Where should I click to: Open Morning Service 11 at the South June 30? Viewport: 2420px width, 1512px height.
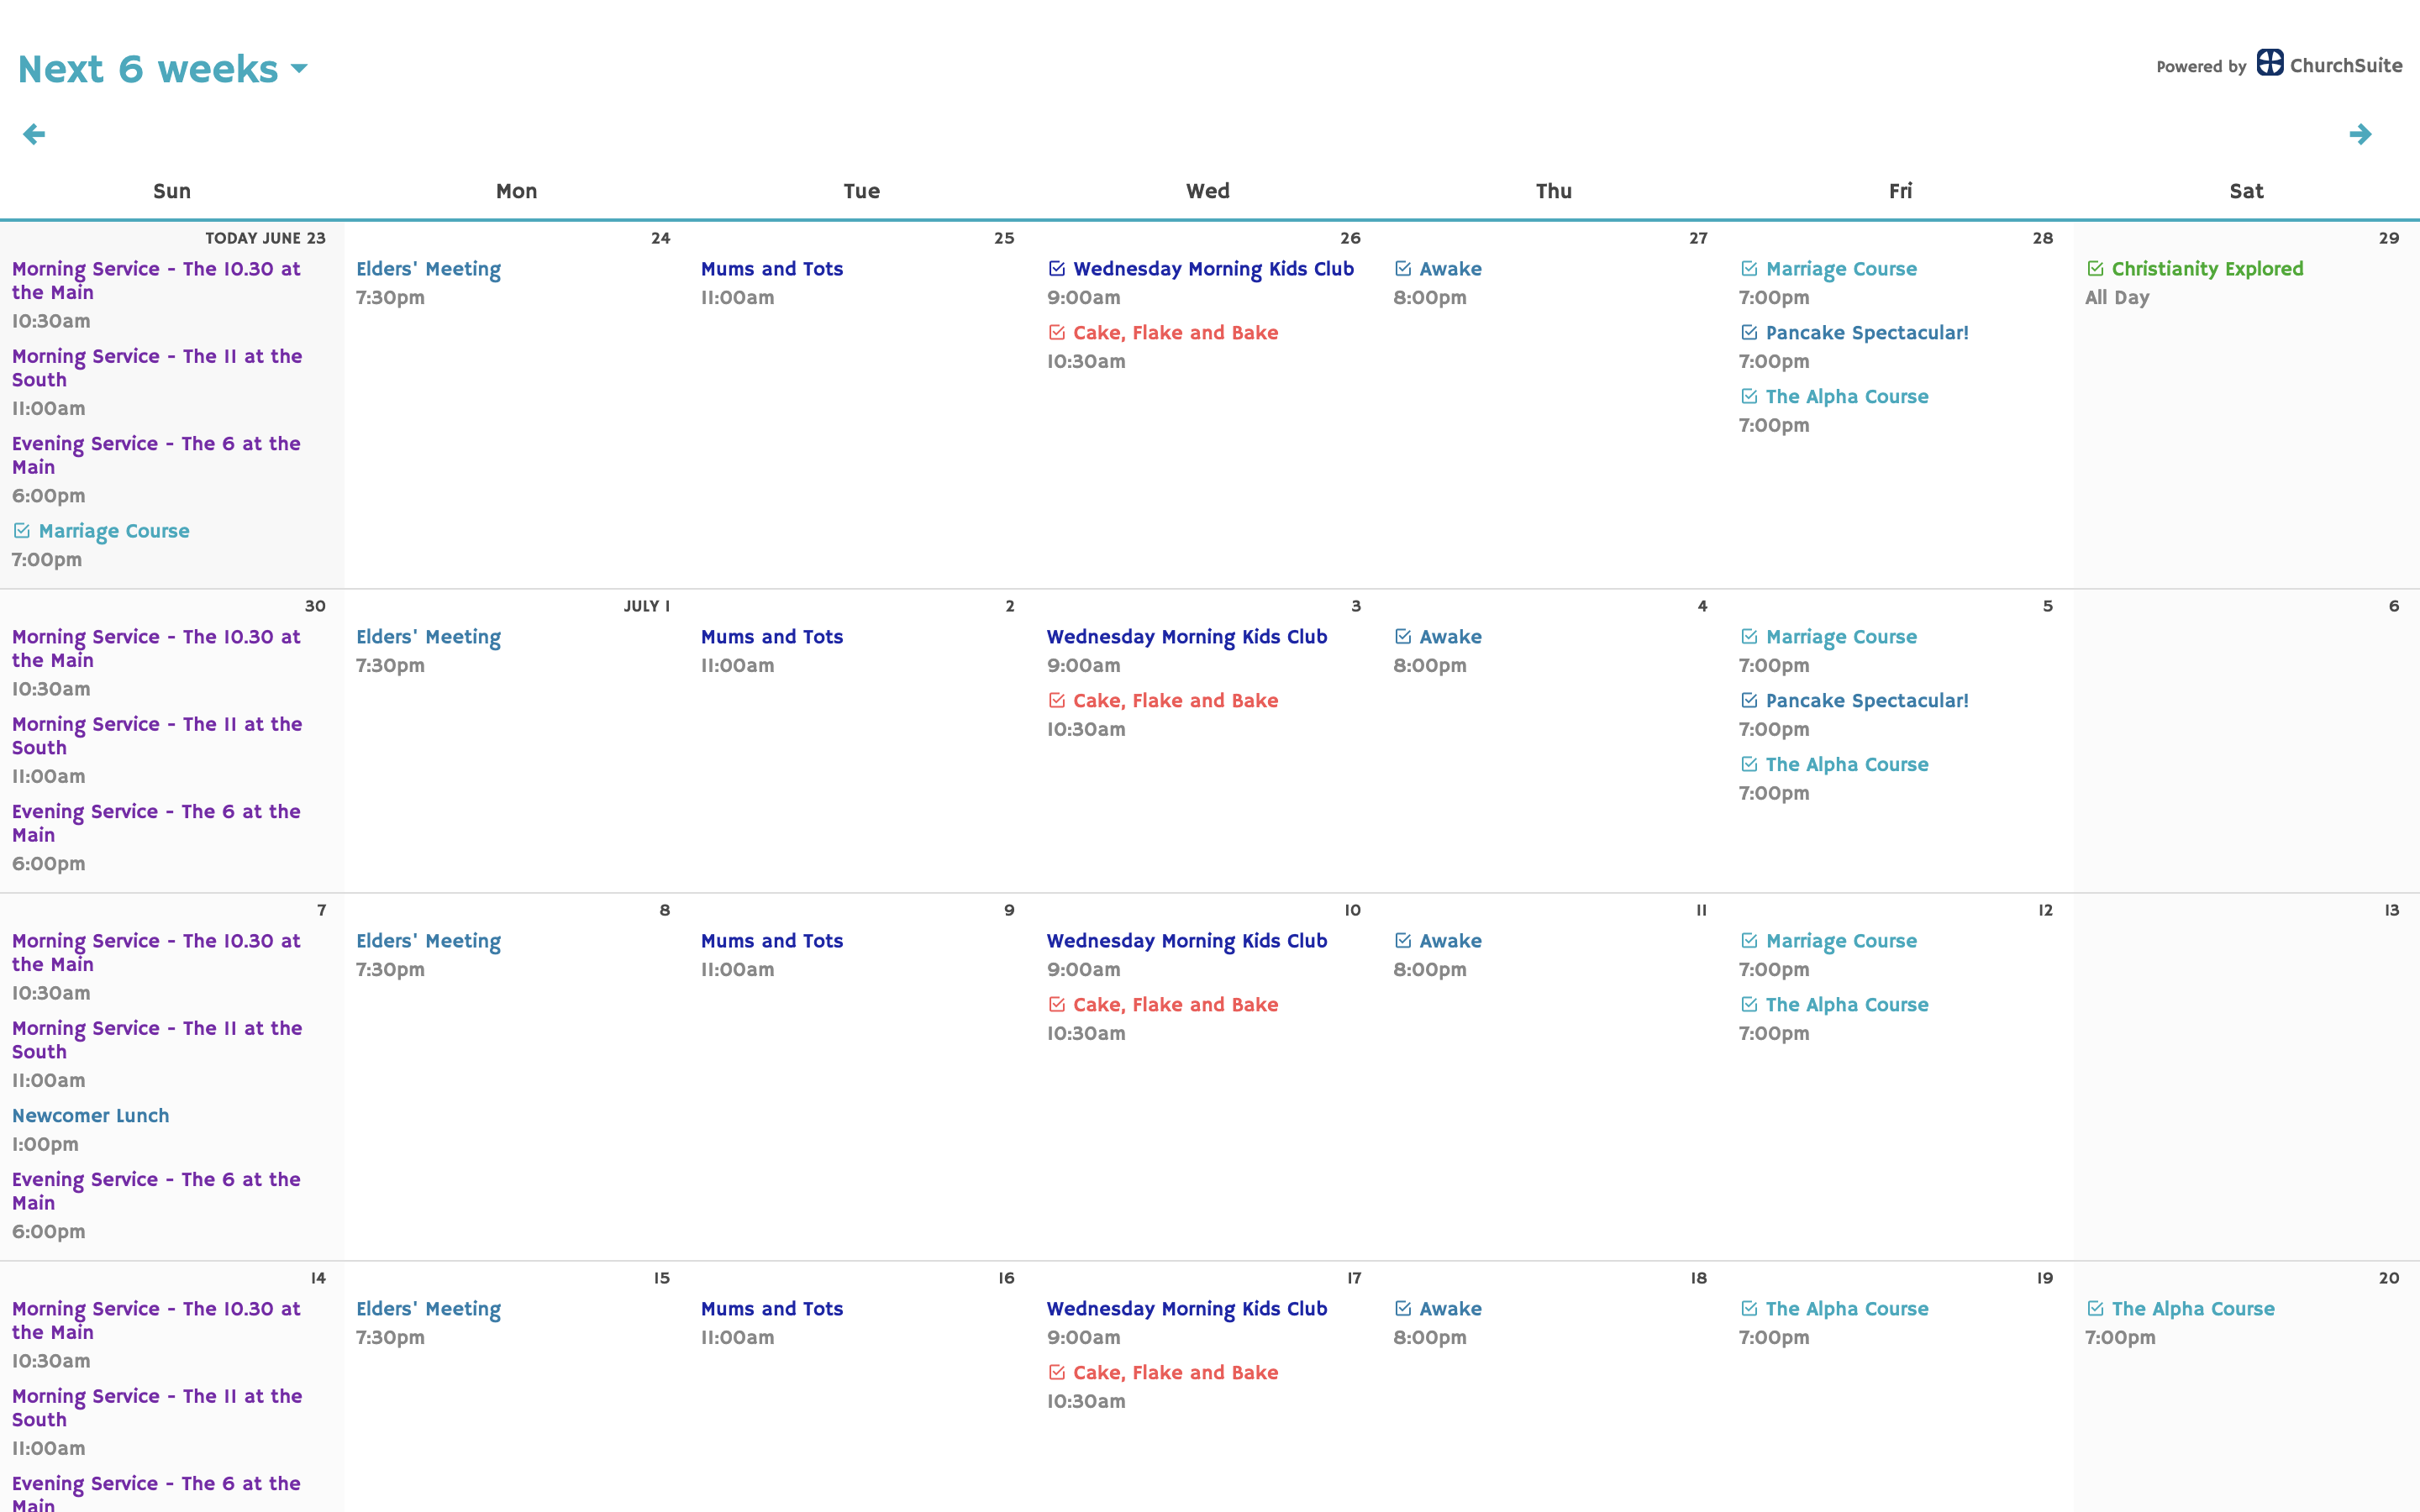click(x=157, y=736)
